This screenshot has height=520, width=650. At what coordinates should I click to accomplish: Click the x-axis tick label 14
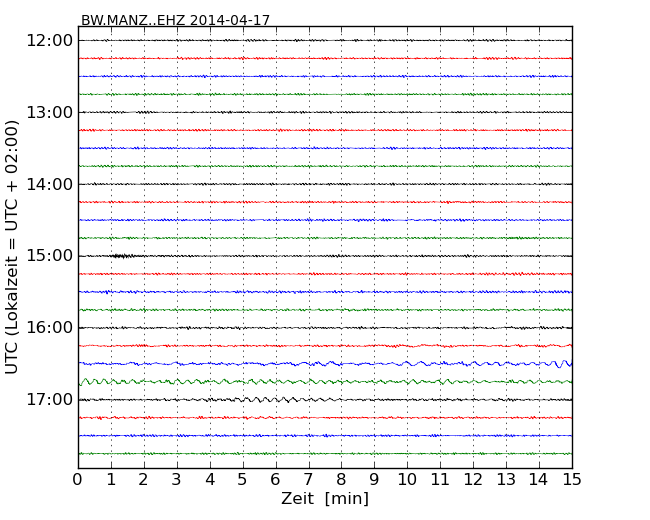[x=539, y=480]
